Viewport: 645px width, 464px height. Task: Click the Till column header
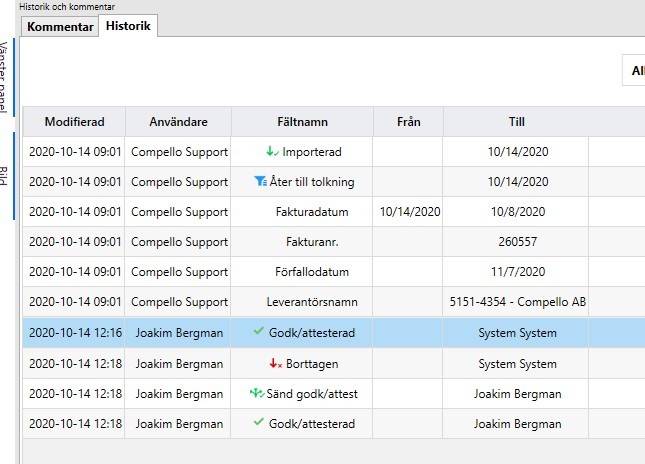tap(516, 122)
